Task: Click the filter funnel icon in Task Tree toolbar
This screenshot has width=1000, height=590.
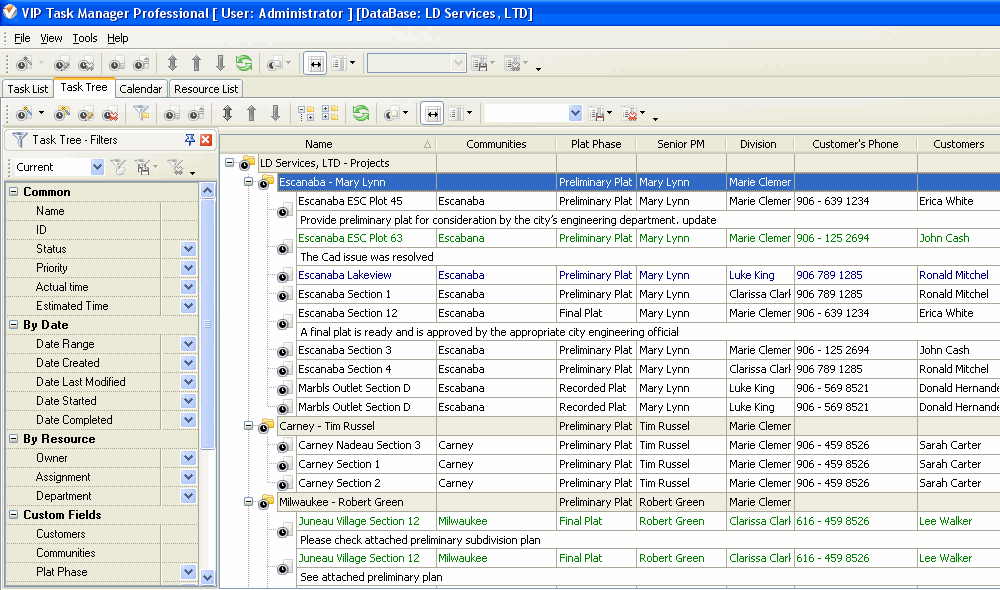Action: tap(141, 114)
